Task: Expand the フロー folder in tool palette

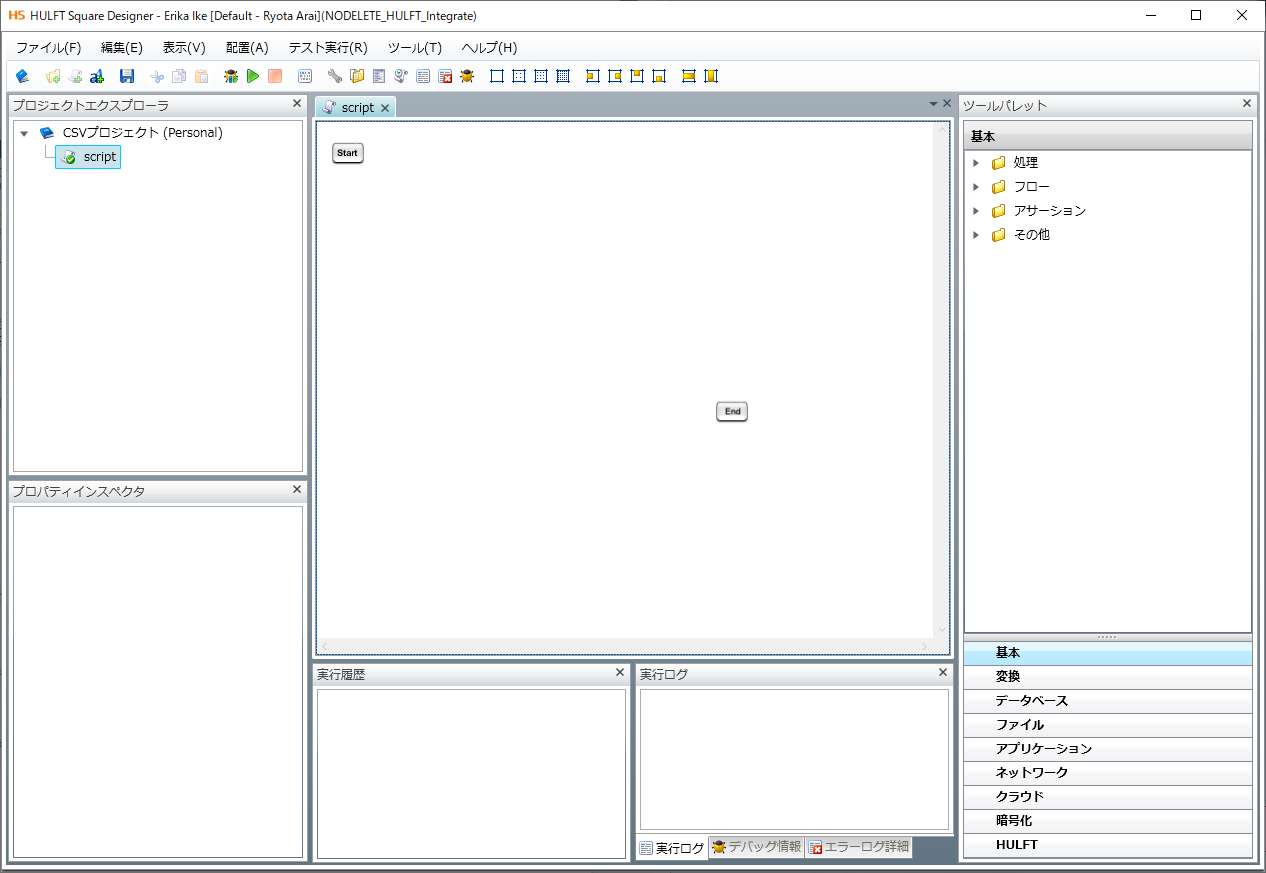Action: pyautogui.click(x=976, y=186)
